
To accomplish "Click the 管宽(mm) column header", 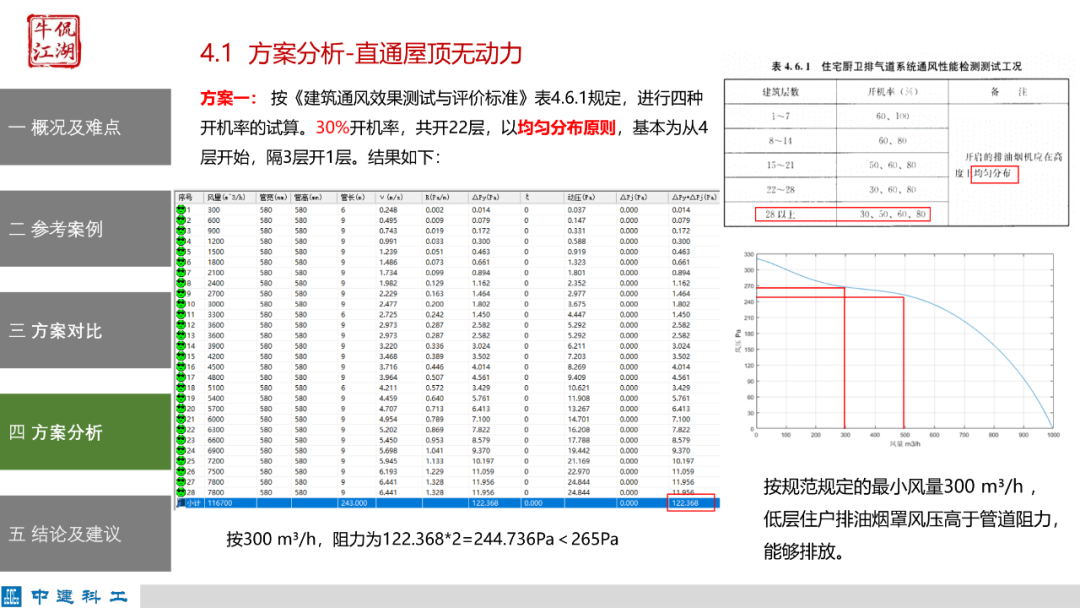I will (x=273, y=198).
